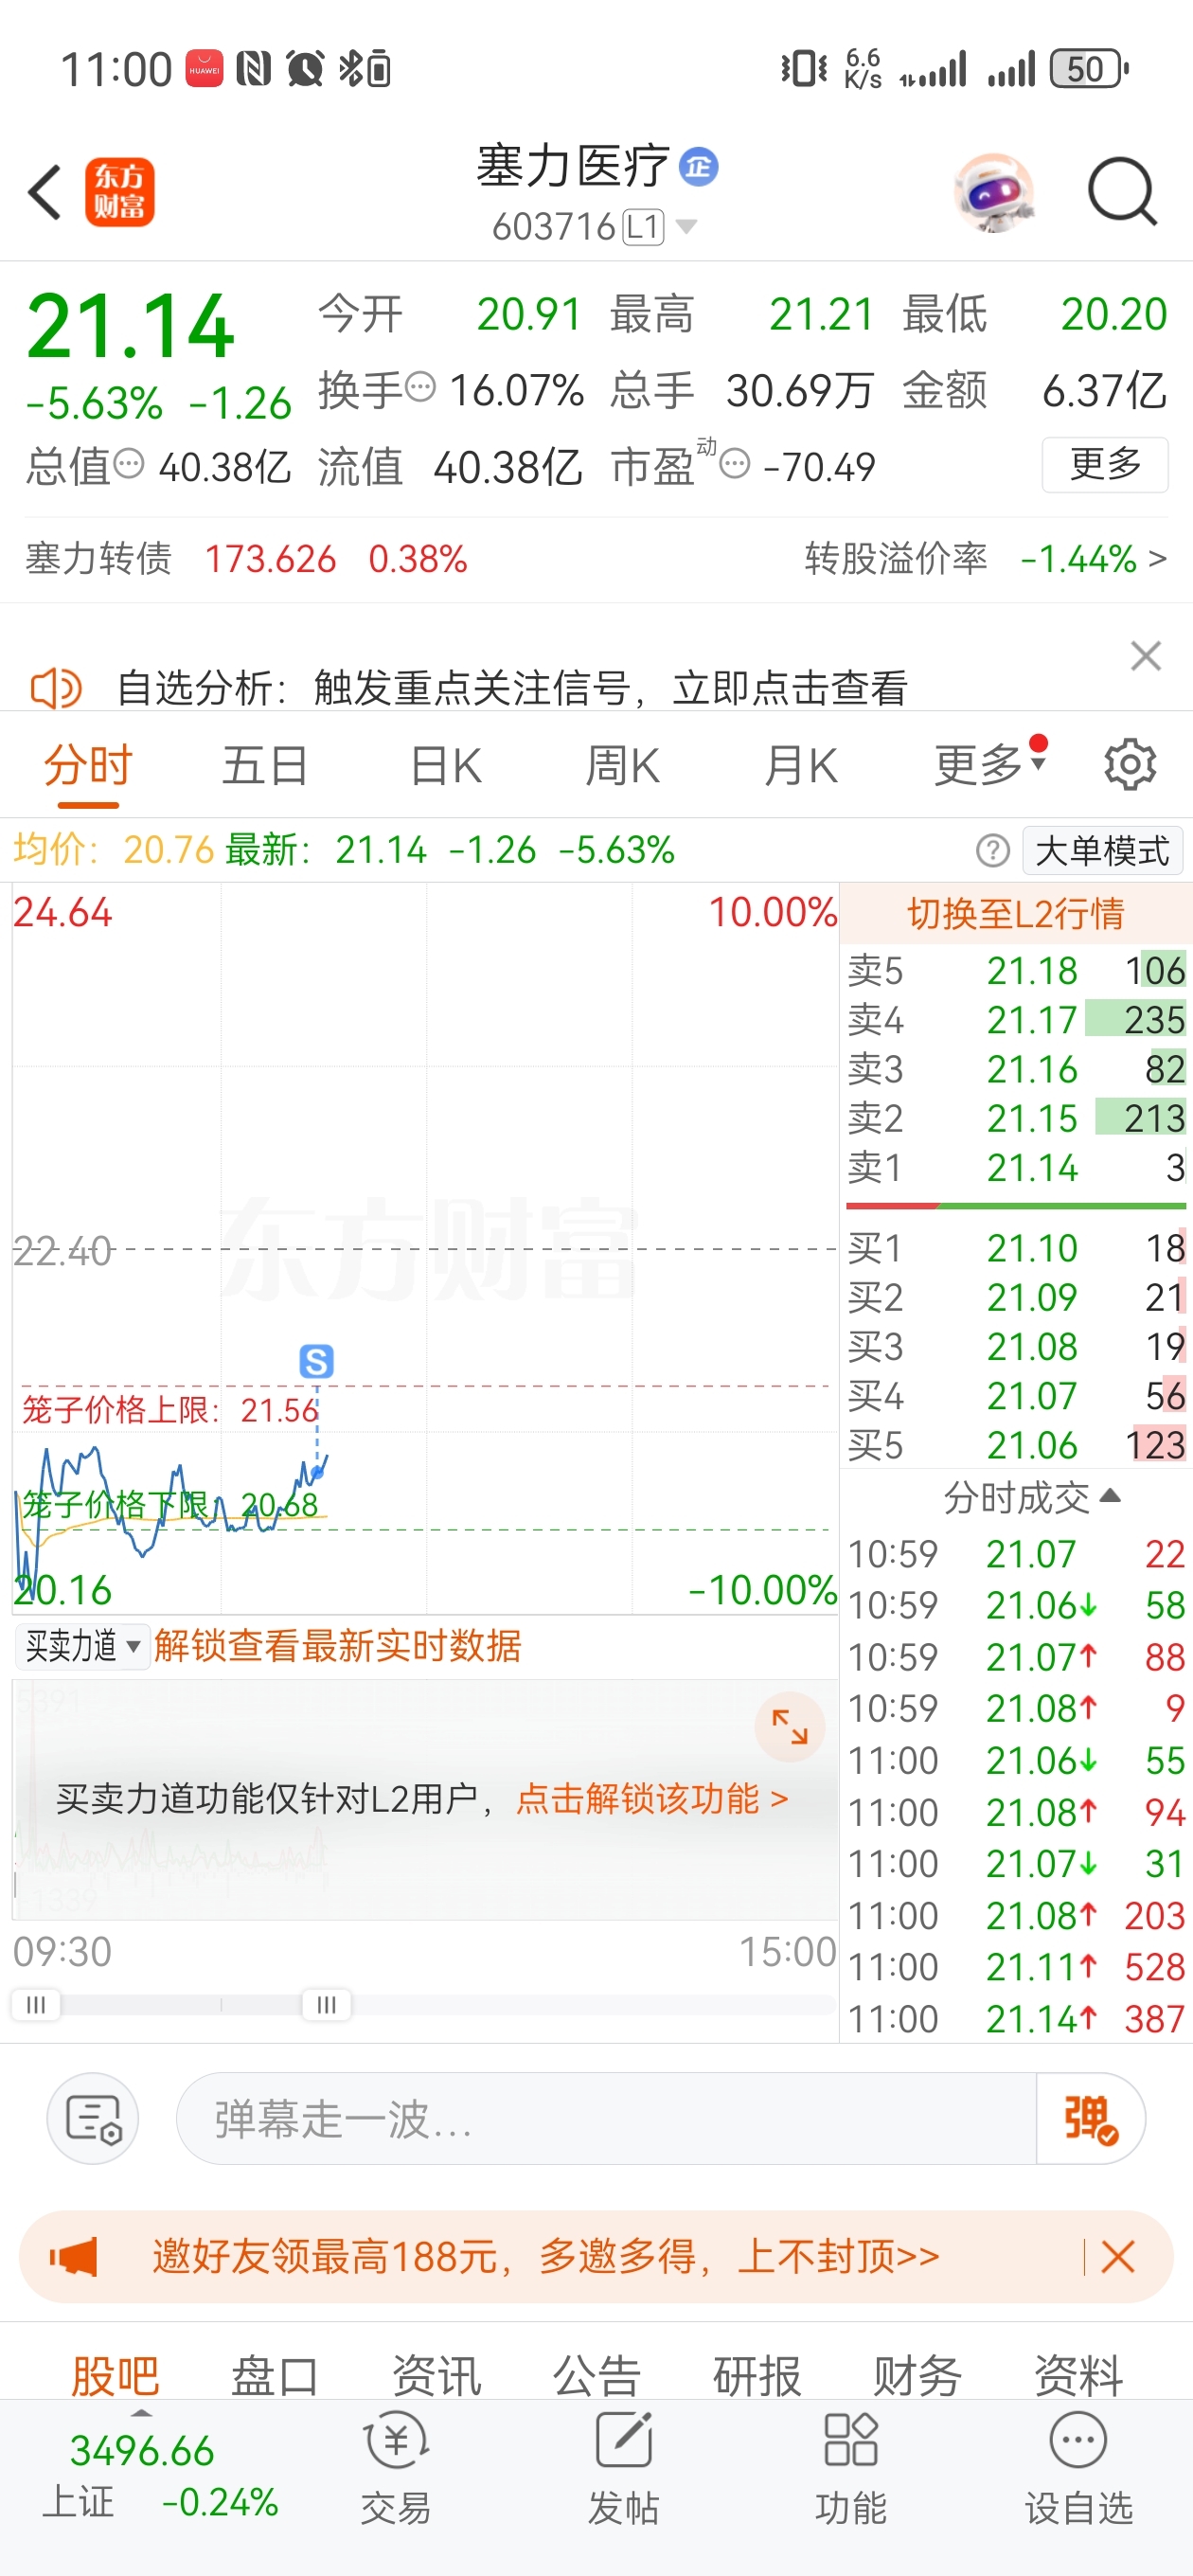Viewport: 1193px width, 2576px height.
Task: Enable 大单模式 button
Action: point(1102,851)
